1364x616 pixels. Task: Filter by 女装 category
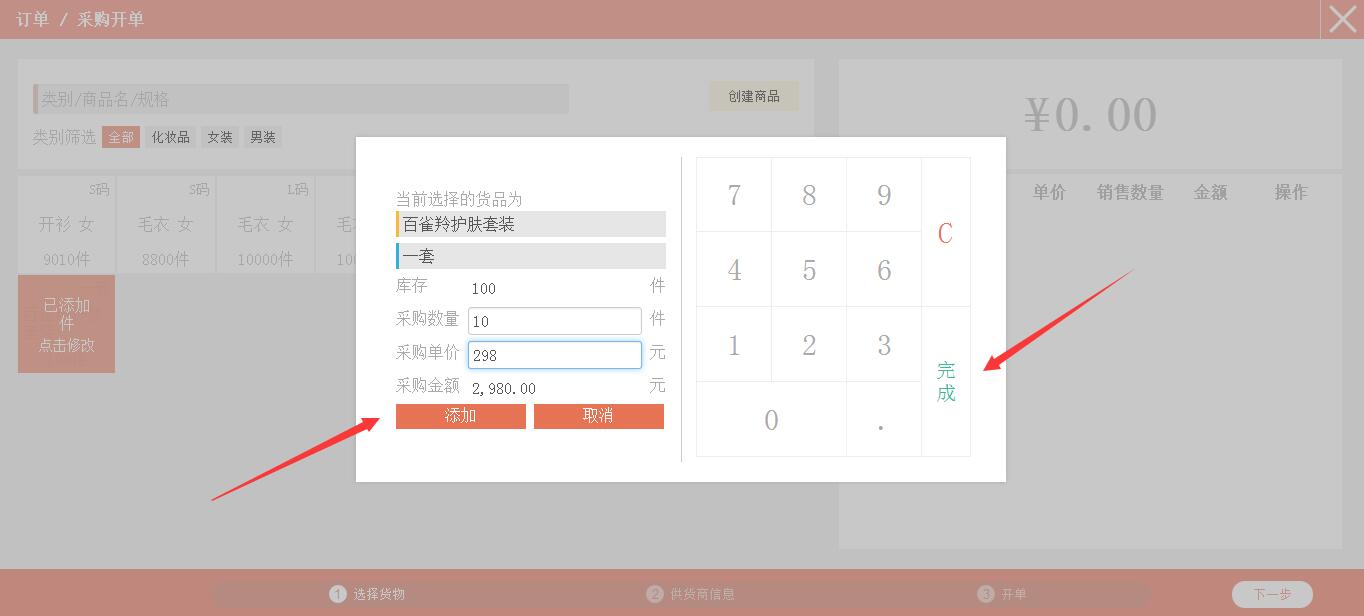coord(220,137)
